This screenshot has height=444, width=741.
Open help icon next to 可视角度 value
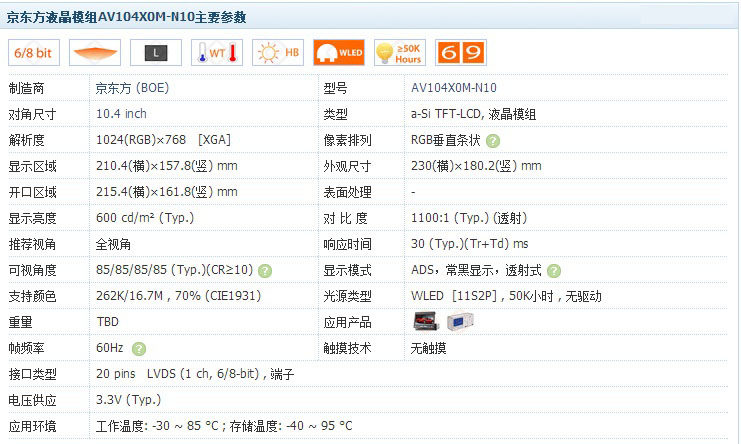[x=265, y=271]
